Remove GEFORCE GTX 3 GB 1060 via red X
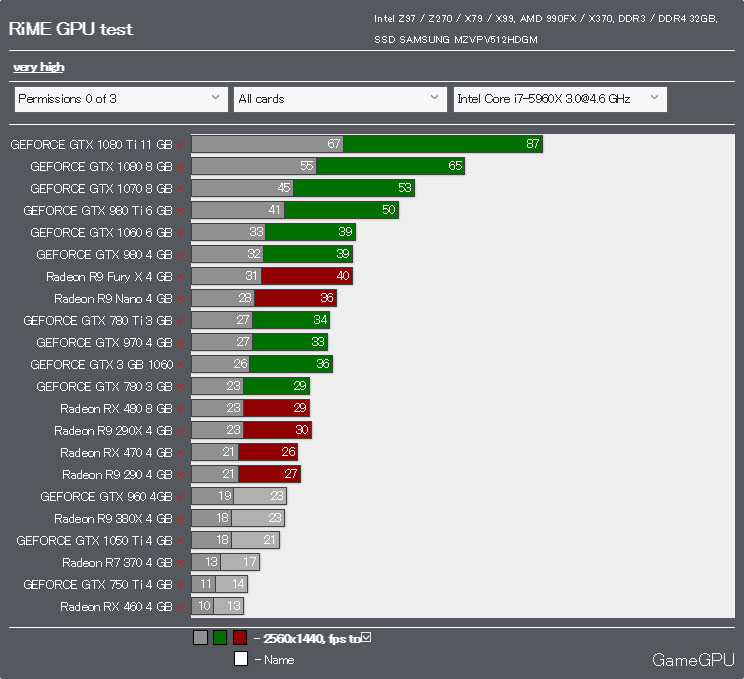 point(180,365)
